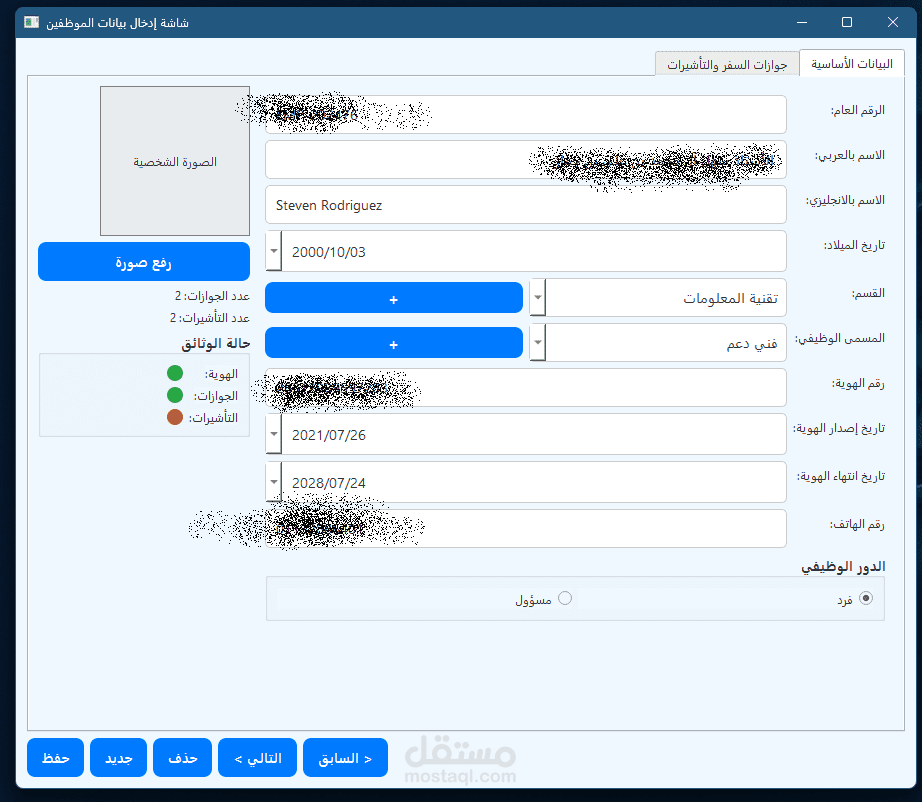Click the brown status dot beside التأشيرات
Screen dimensions: 922x802
click(175, 418)
